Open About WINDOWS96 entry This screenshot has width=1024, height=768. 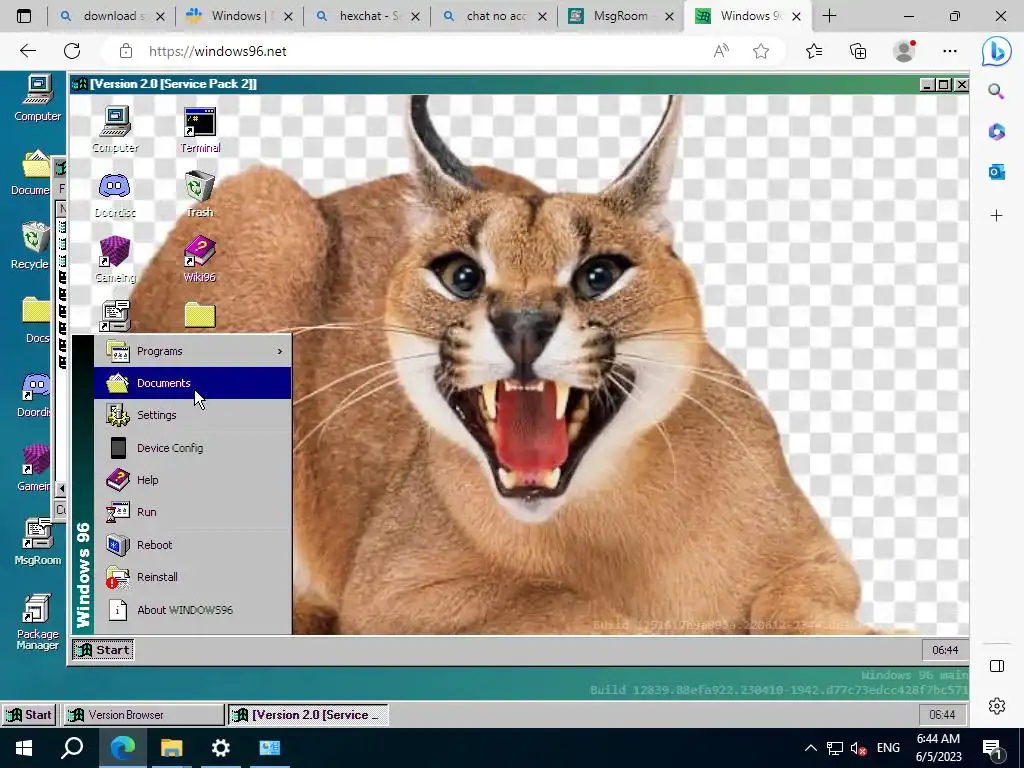(x=193, y=610)
